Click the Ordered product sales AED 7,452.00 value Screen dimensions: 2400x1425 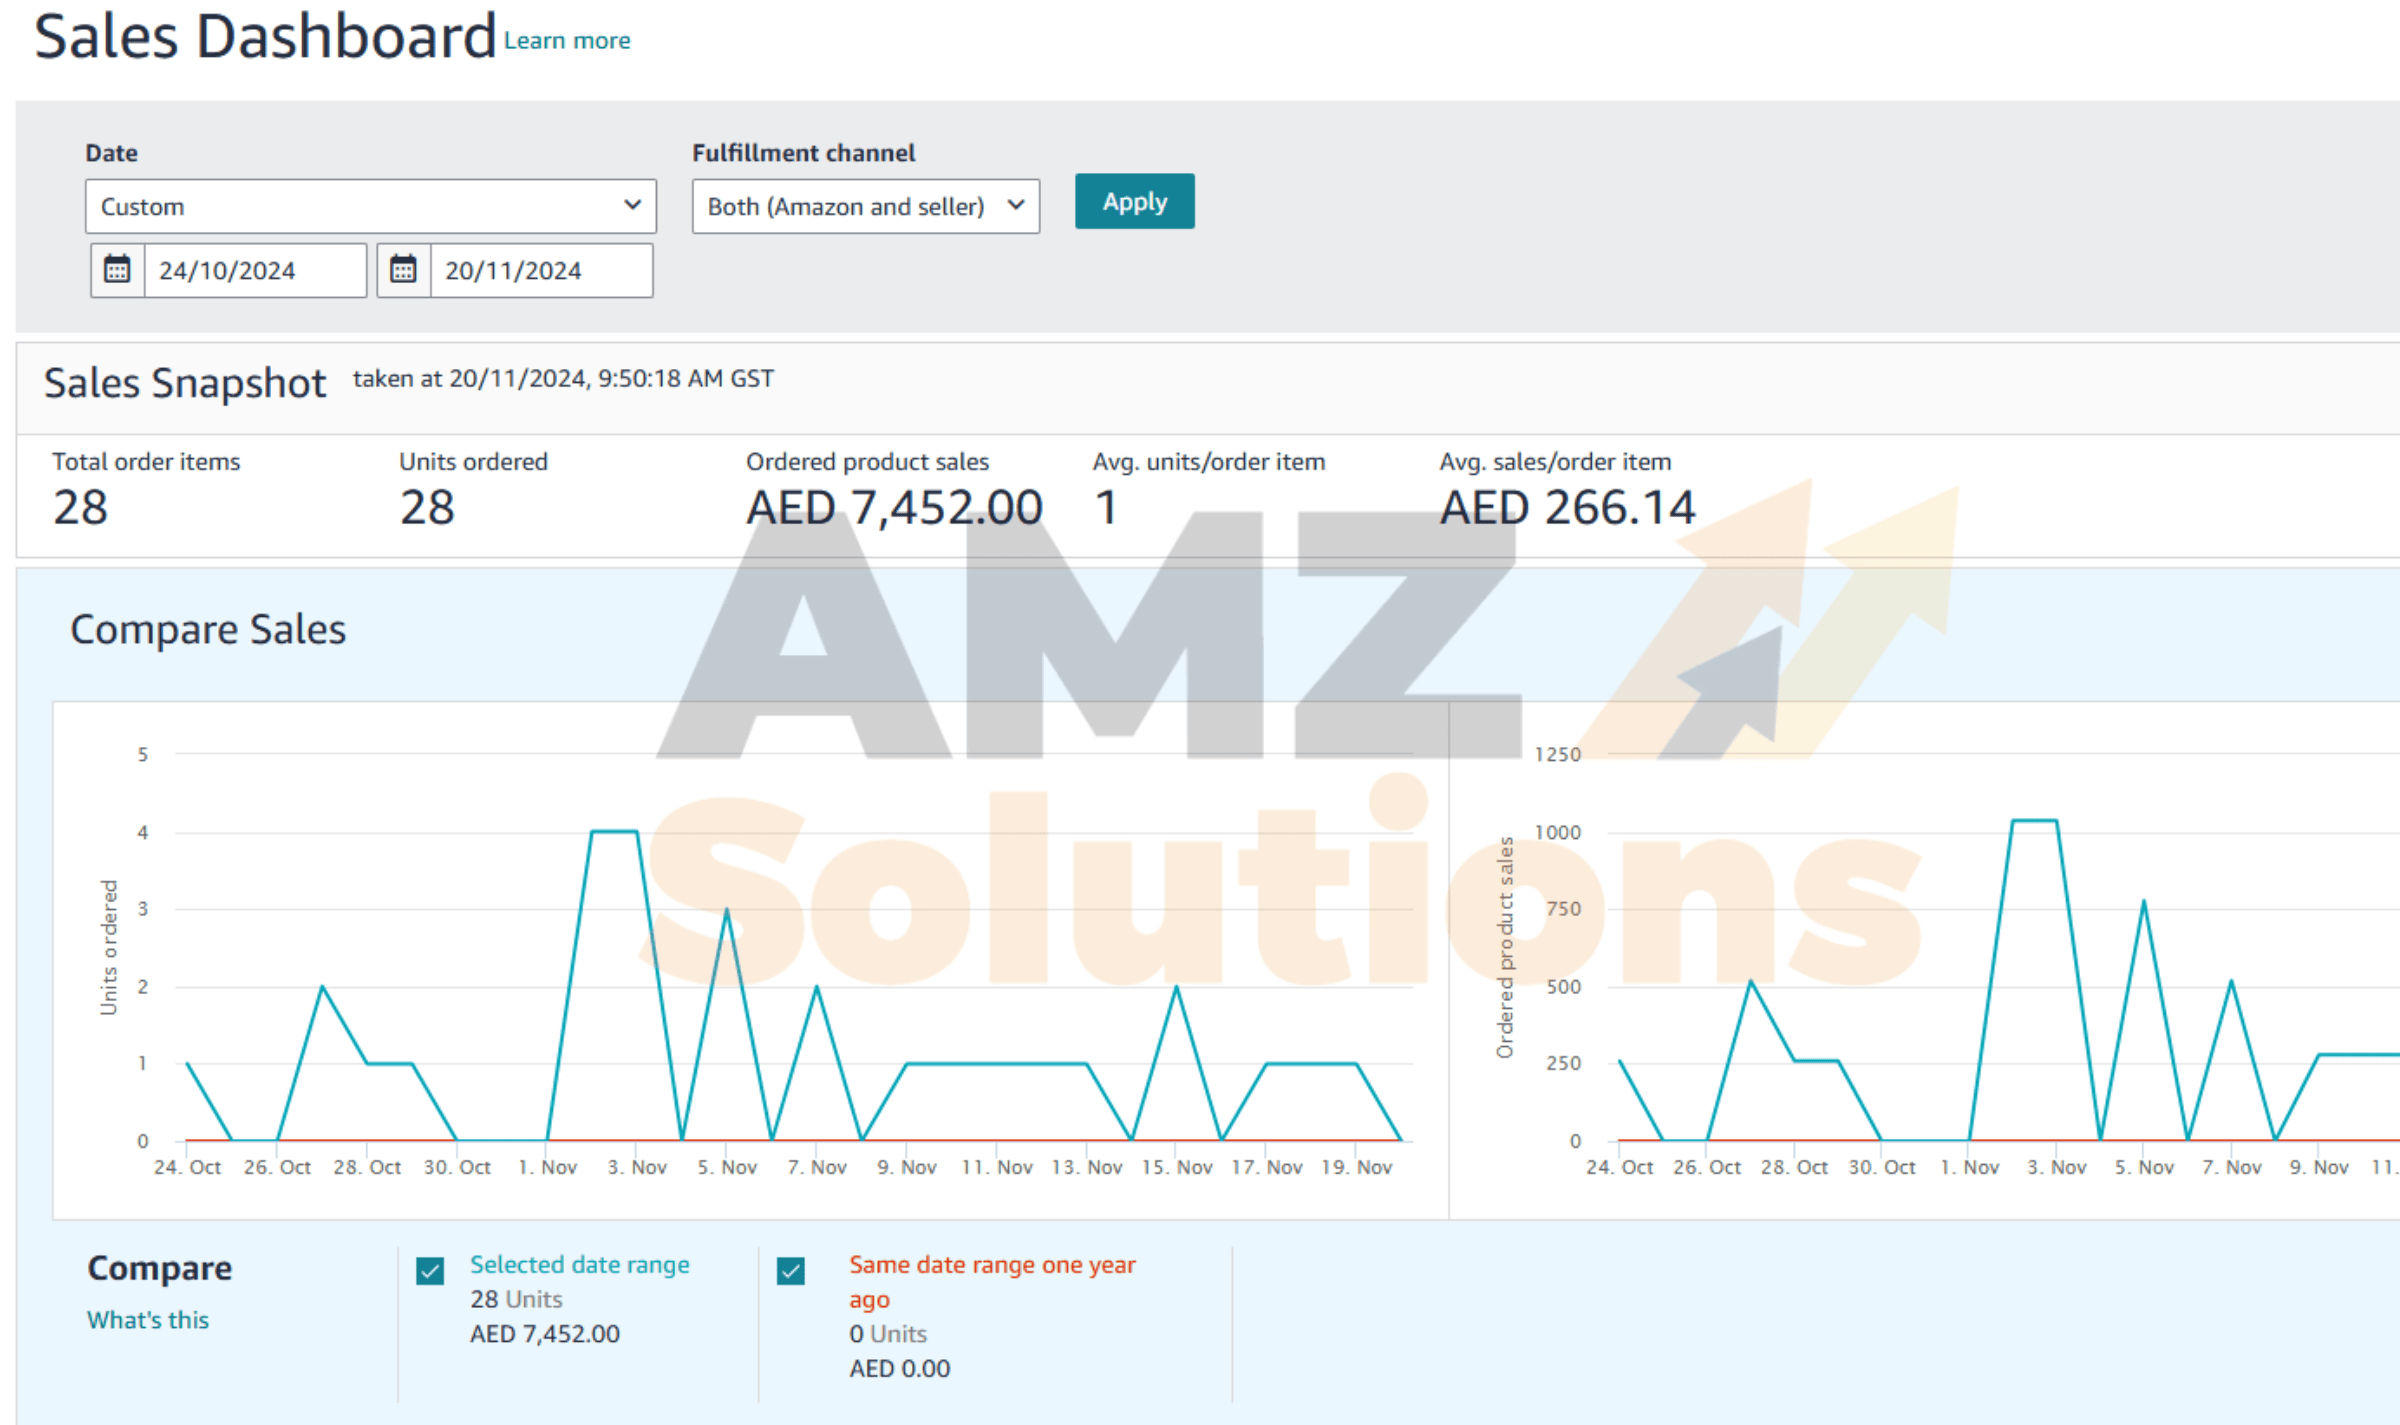894,507
